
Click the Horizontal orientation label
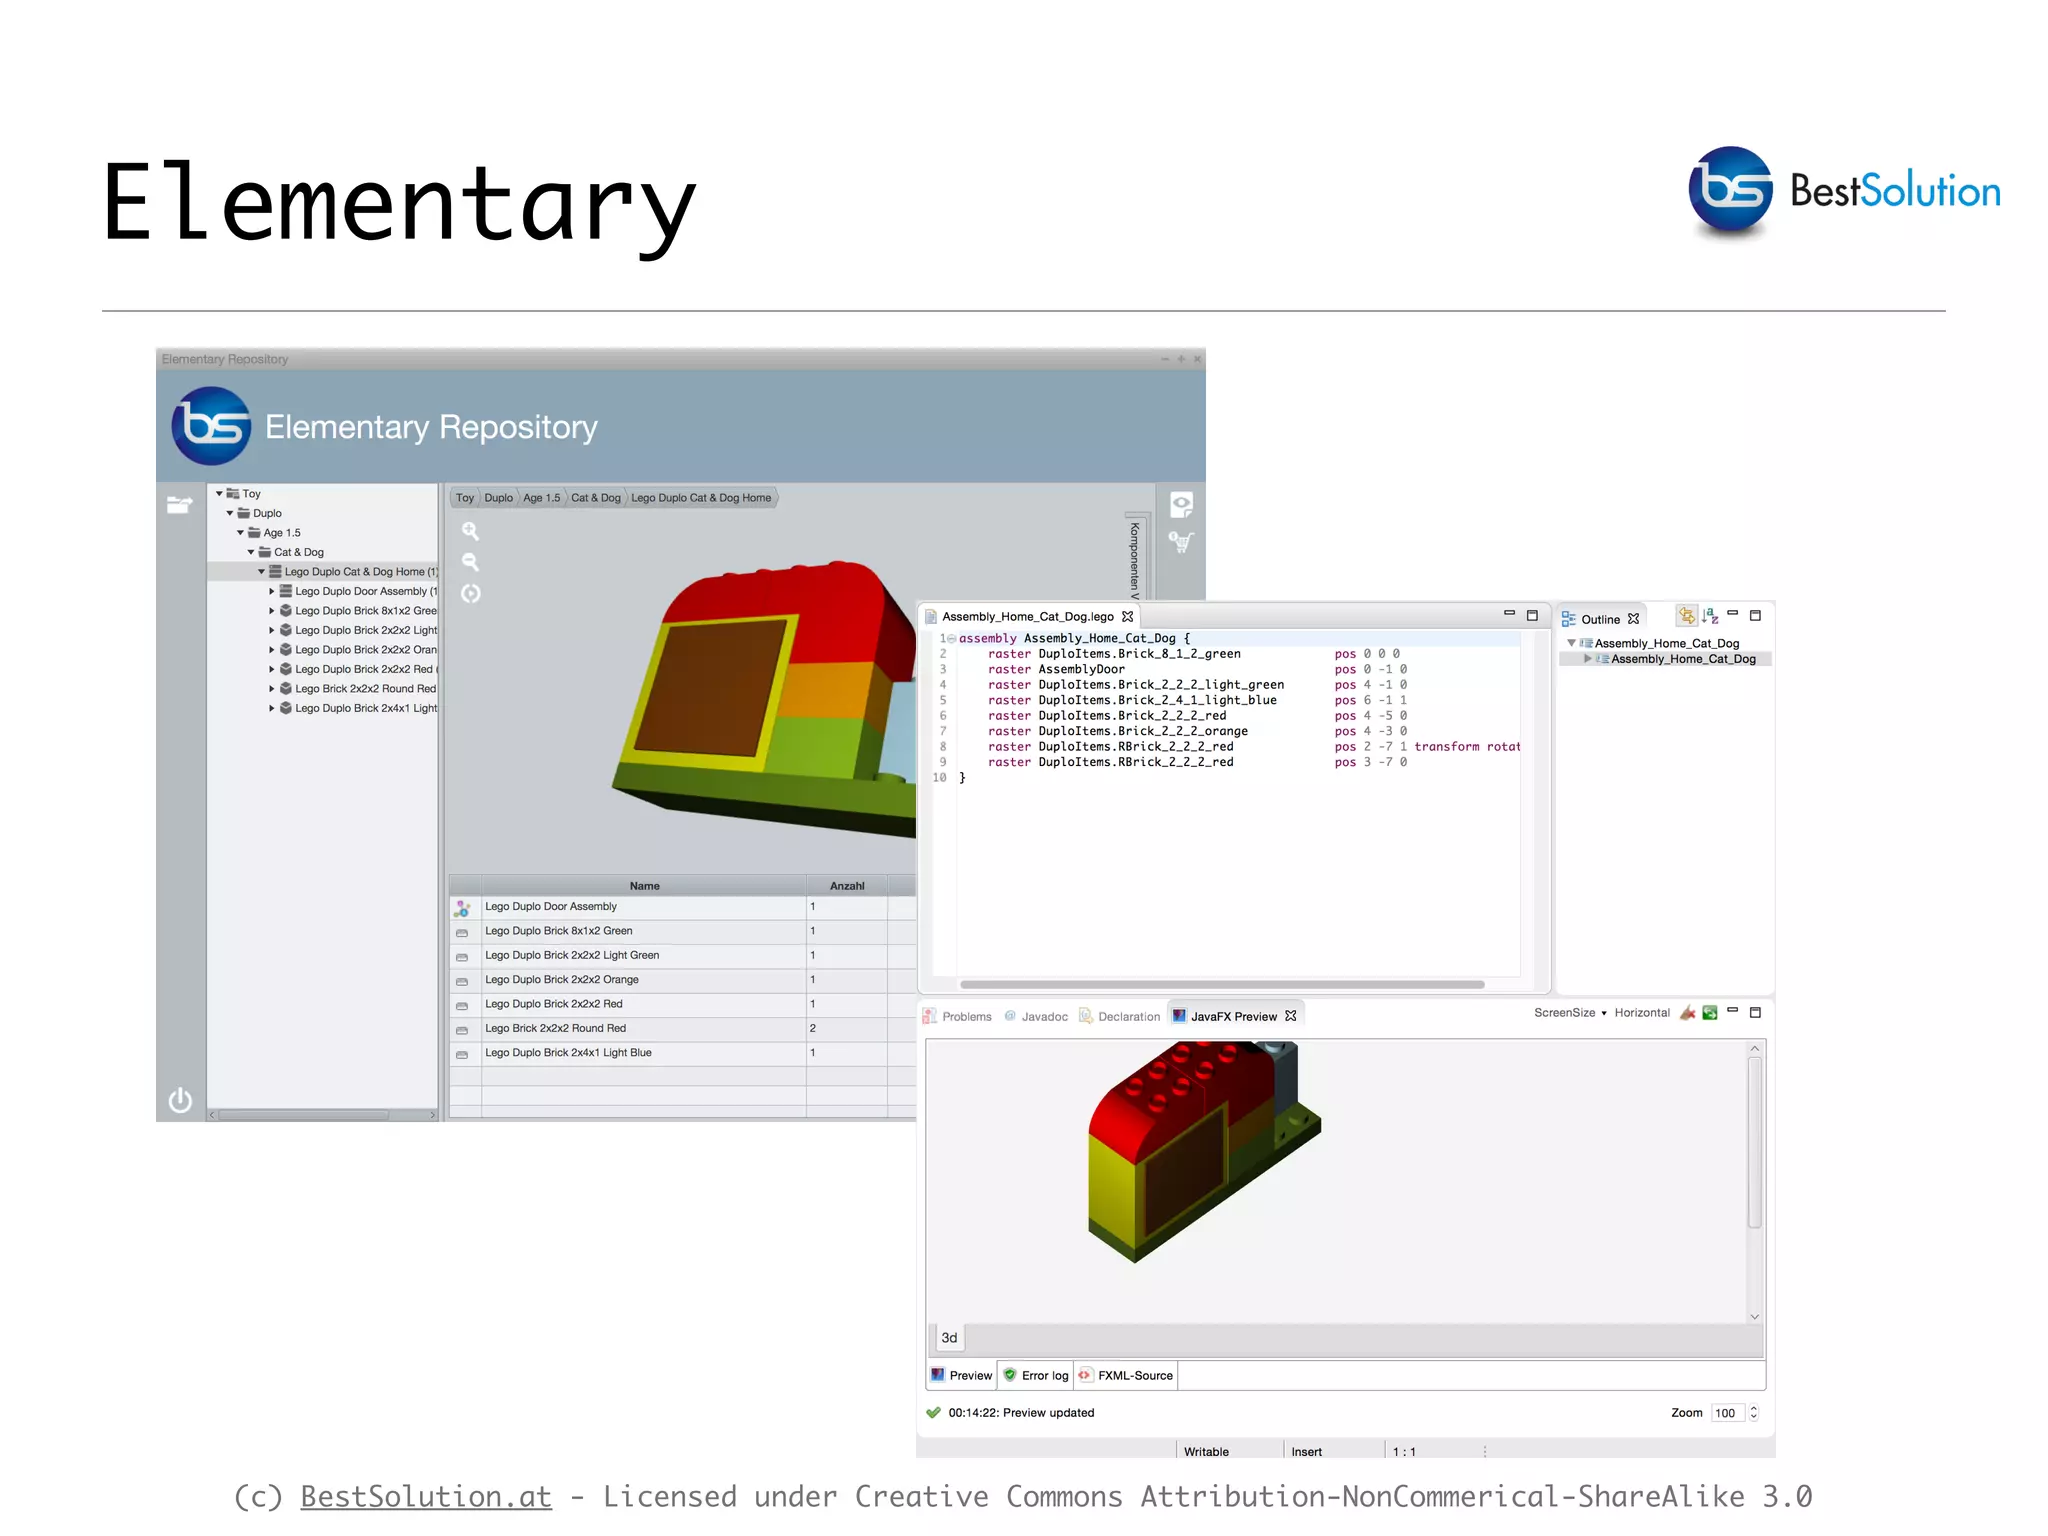pos(1641,1013)
